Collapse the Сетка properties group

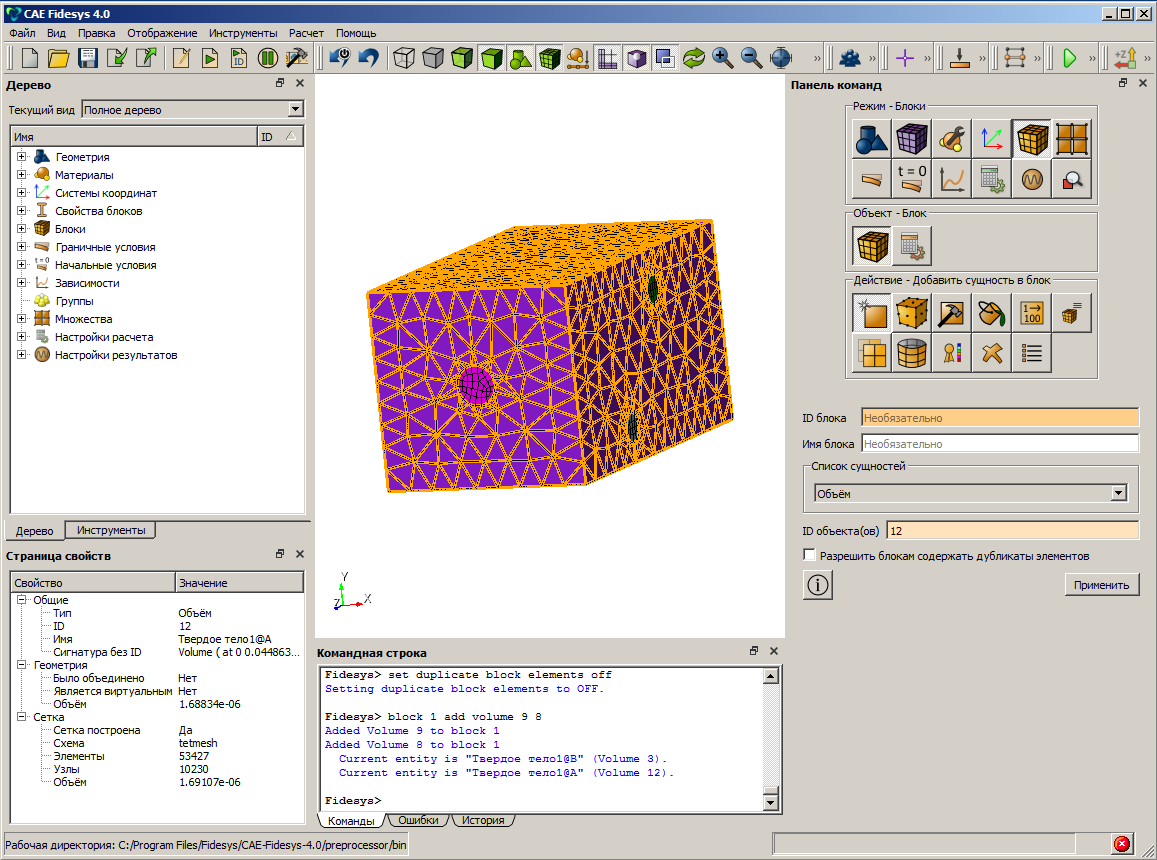21,717
